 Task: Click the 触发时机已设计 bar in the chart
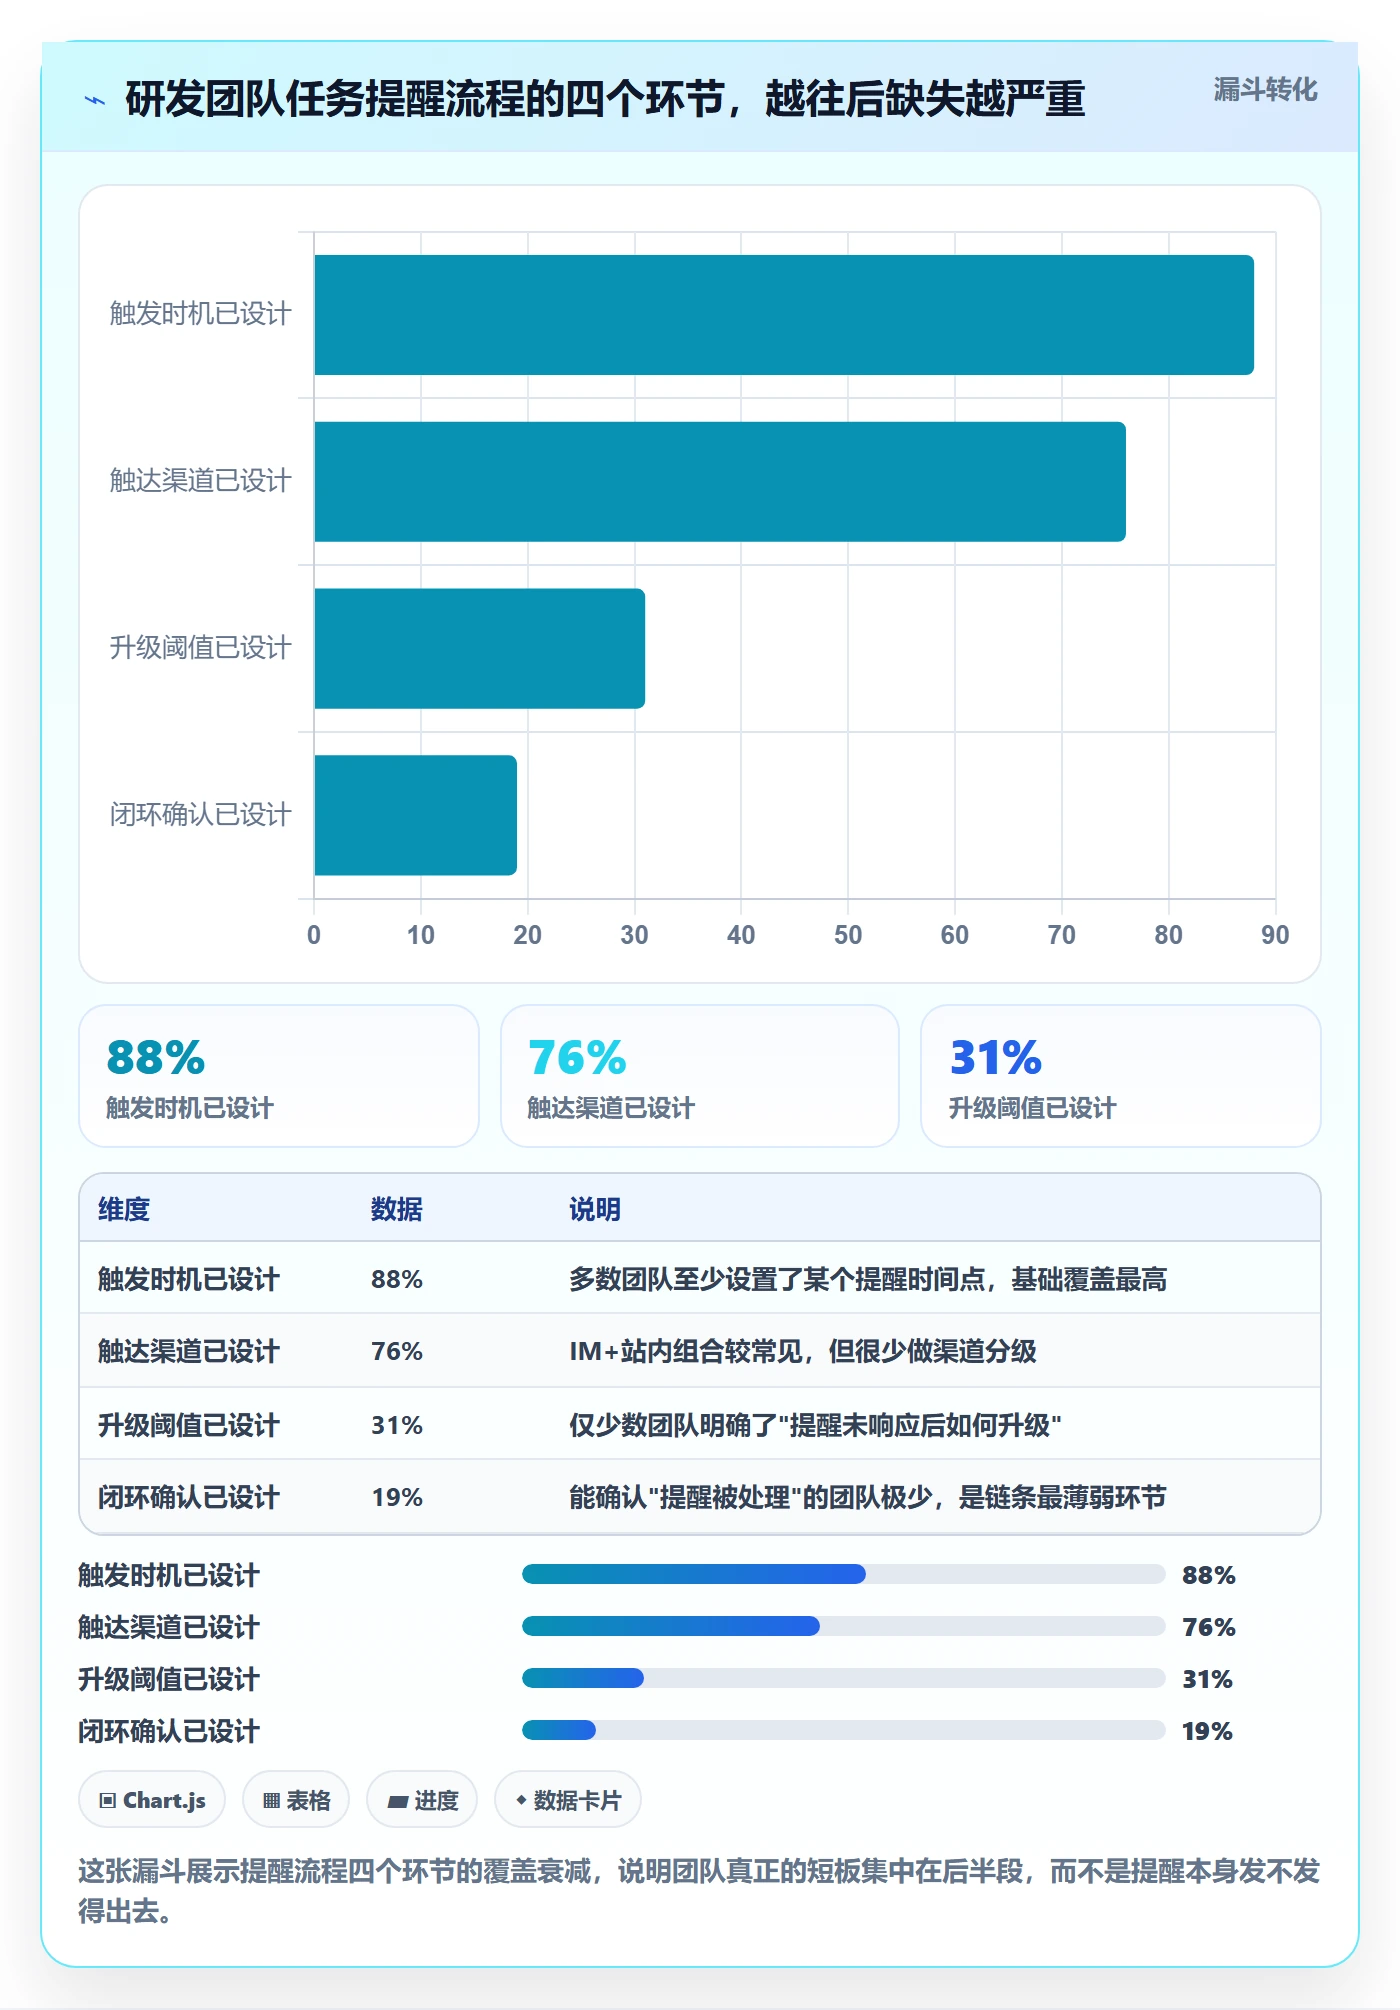784,315
